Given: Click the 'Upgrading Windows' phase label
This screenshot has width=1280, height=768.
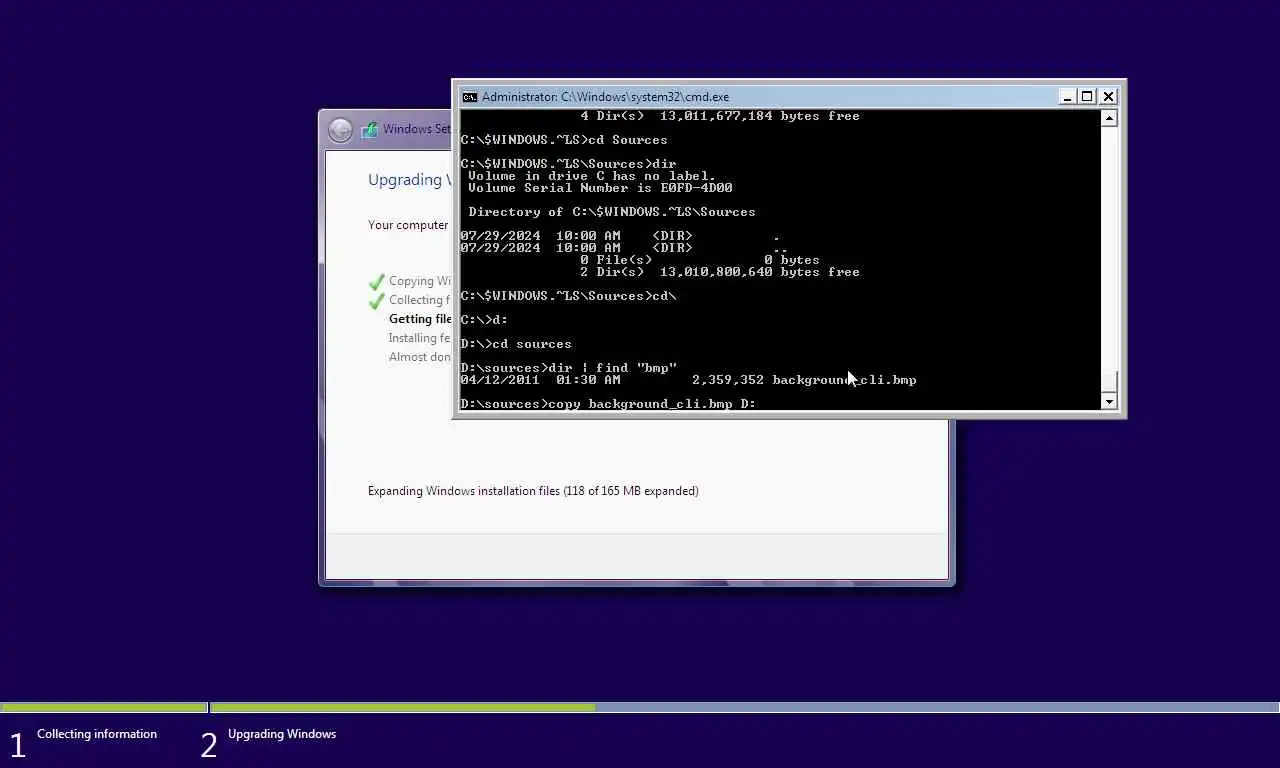Looking at the screenshot, I should point(282,734).
